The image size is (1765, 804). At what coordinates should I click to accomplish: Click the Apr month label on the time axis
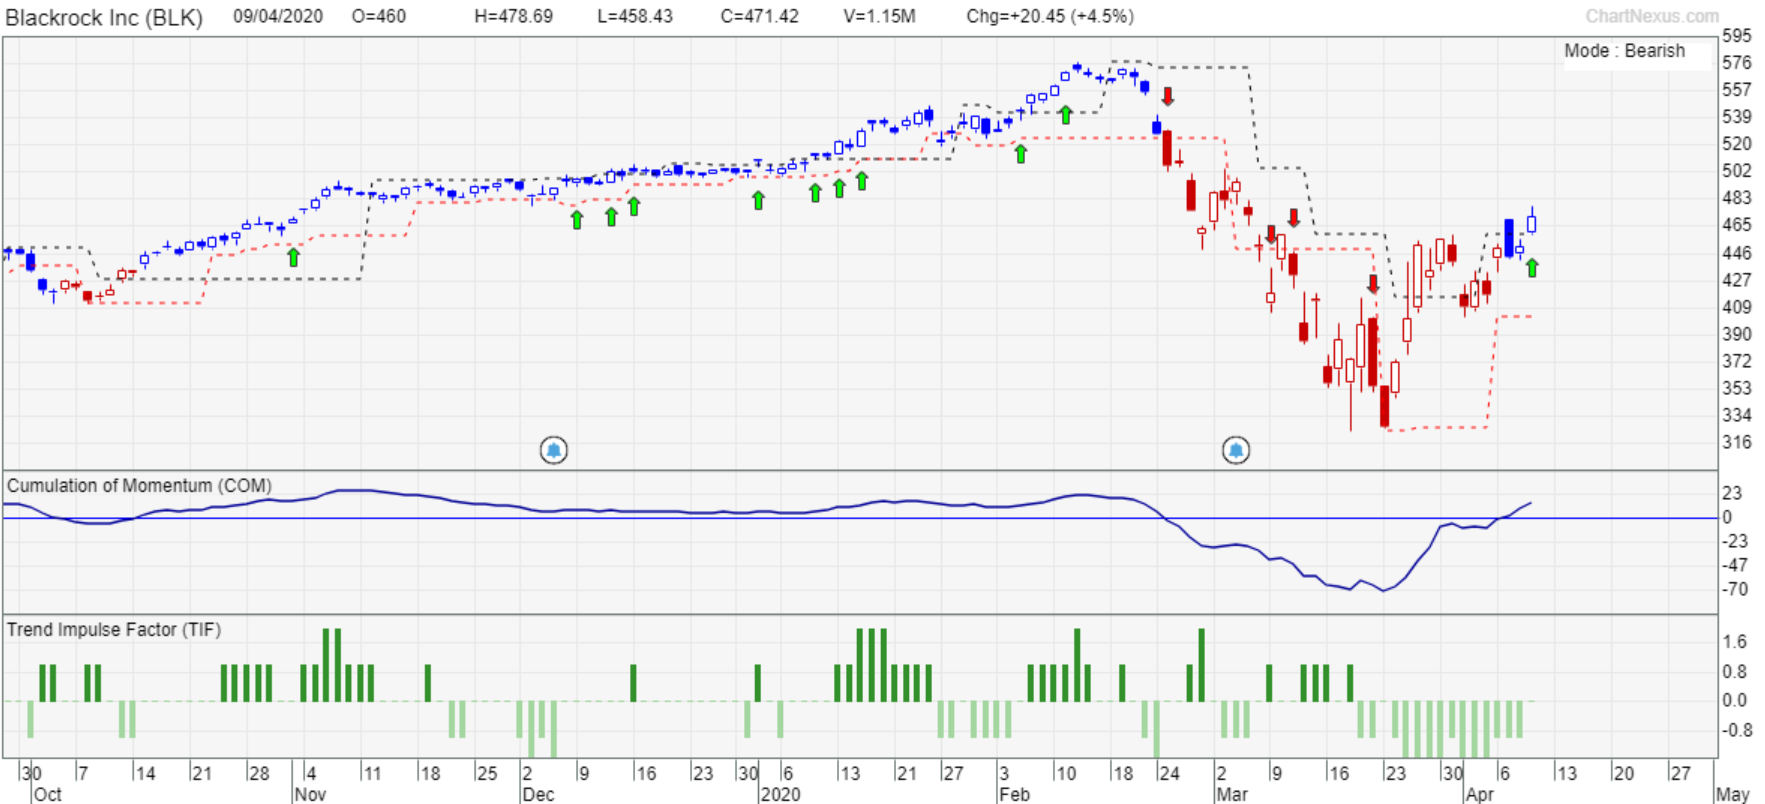(x=1479, y=794)
